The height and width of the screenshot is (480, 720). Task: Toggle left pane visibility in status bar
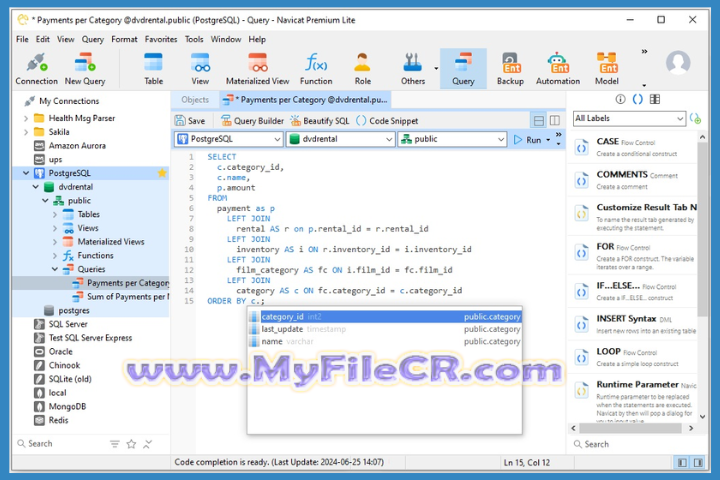(x=682, y=463)
